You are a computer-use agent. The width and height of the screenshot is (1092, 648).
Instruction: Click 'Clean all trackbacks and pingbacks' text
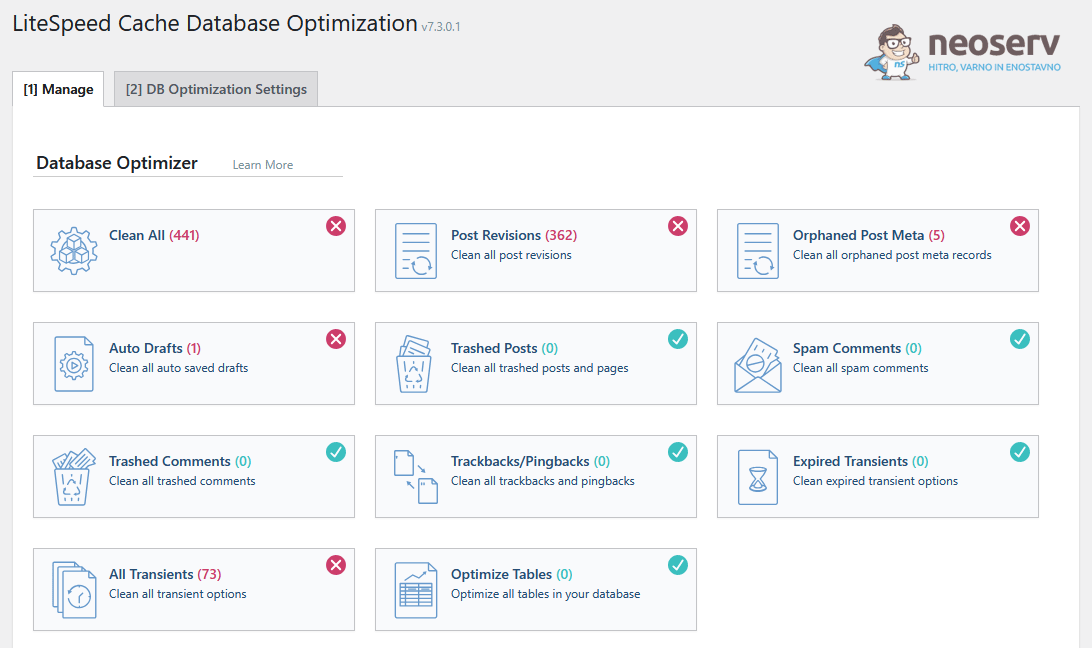(x=543, y=481)
